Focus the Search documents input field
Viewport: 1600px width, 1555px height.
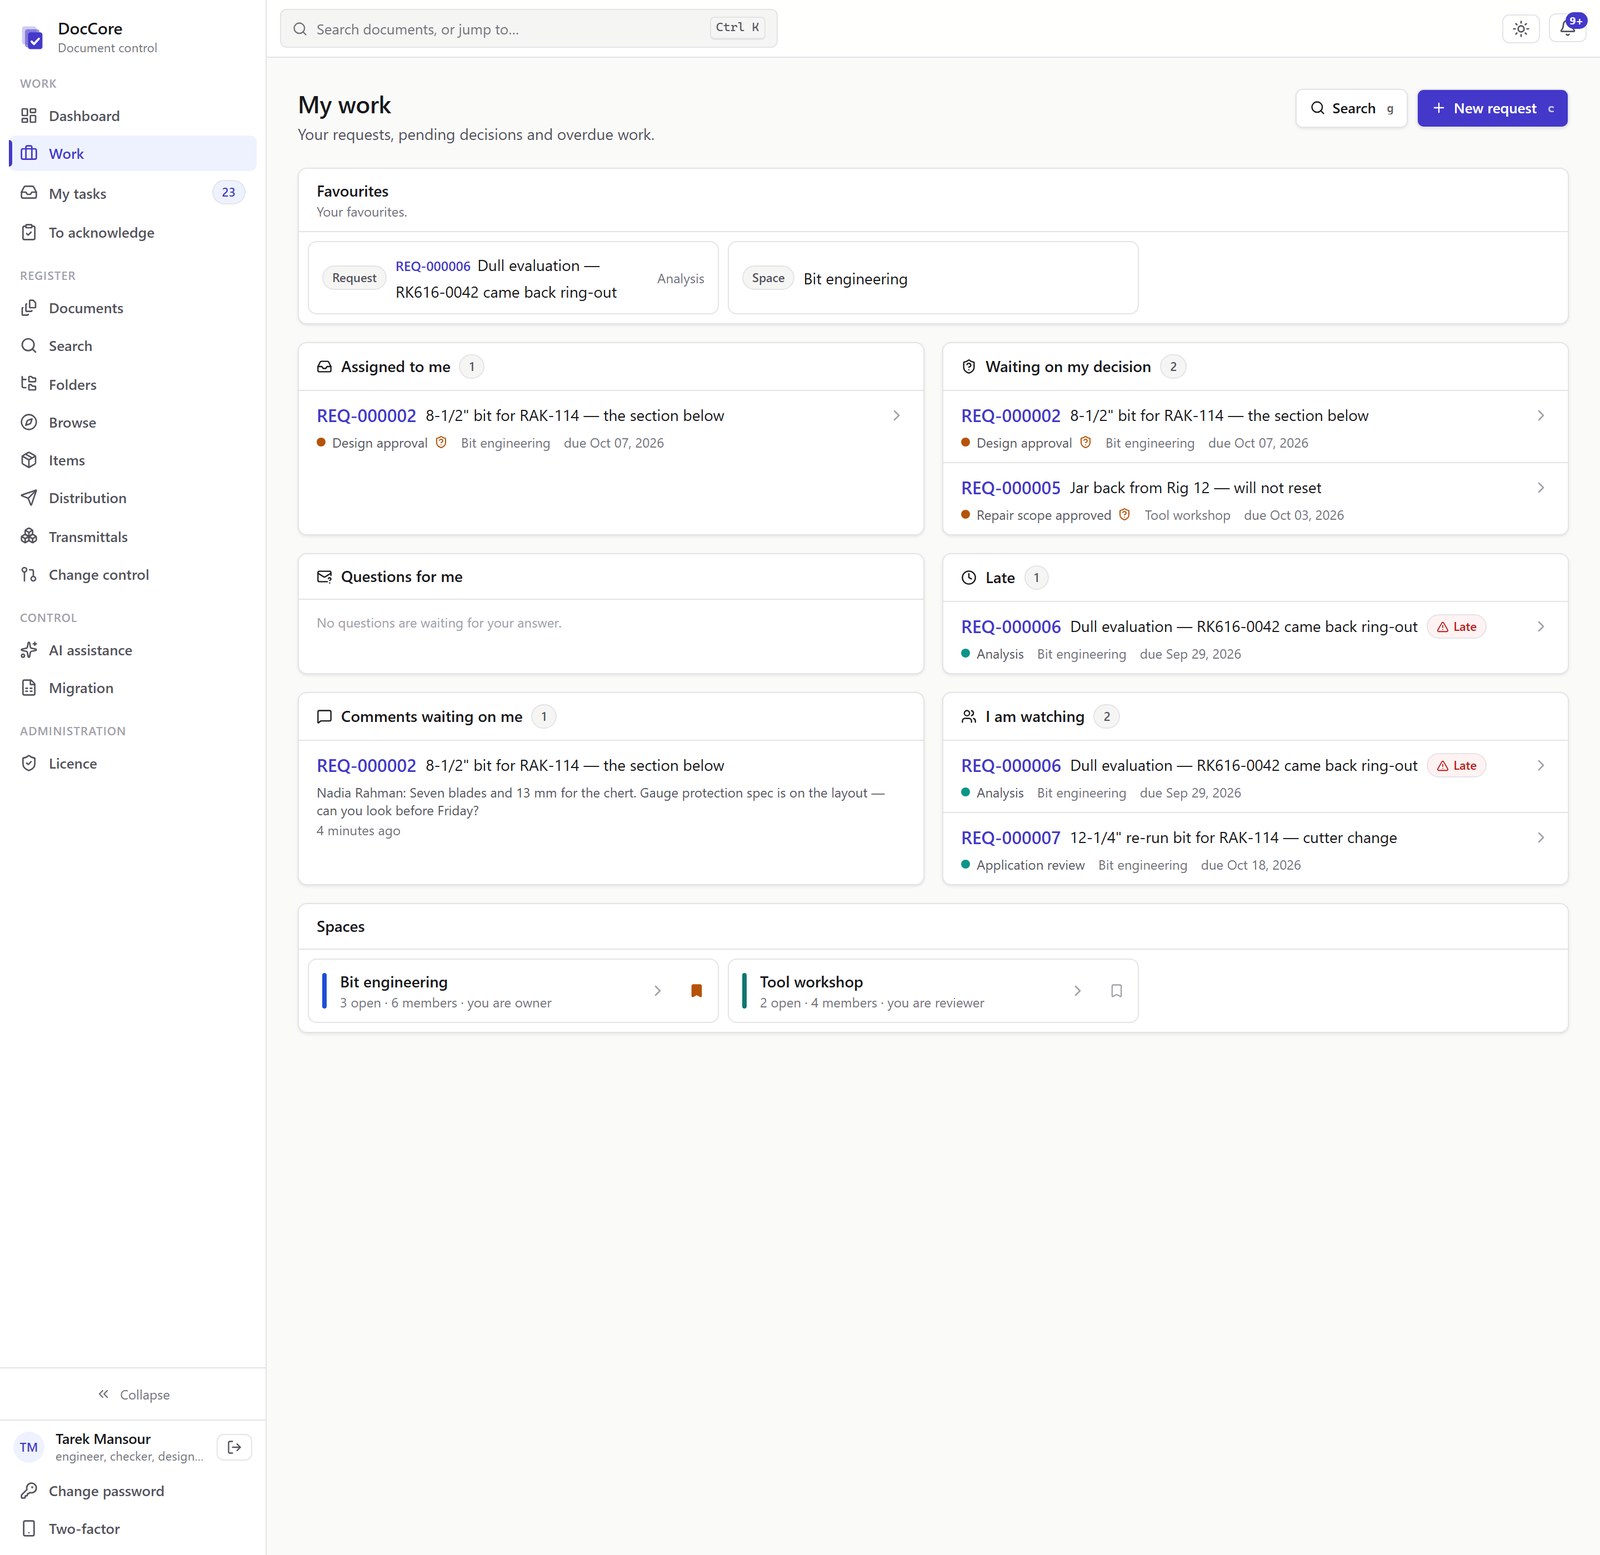528,29
